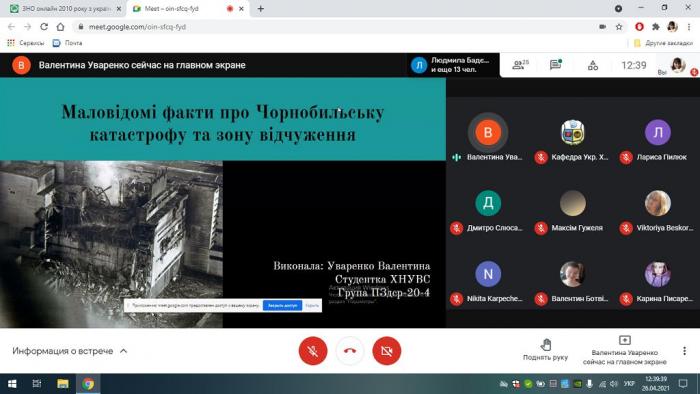
Task: Click the presentation status Валентина Уваренко button
Action: pyautogui.click(x=625, y=351)
